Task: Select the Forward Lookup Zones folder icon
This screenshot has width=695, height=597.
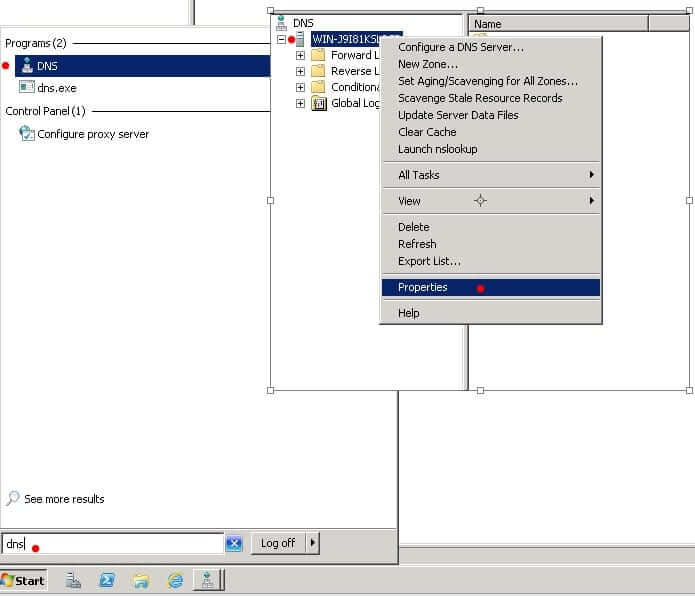Action: 318,55
